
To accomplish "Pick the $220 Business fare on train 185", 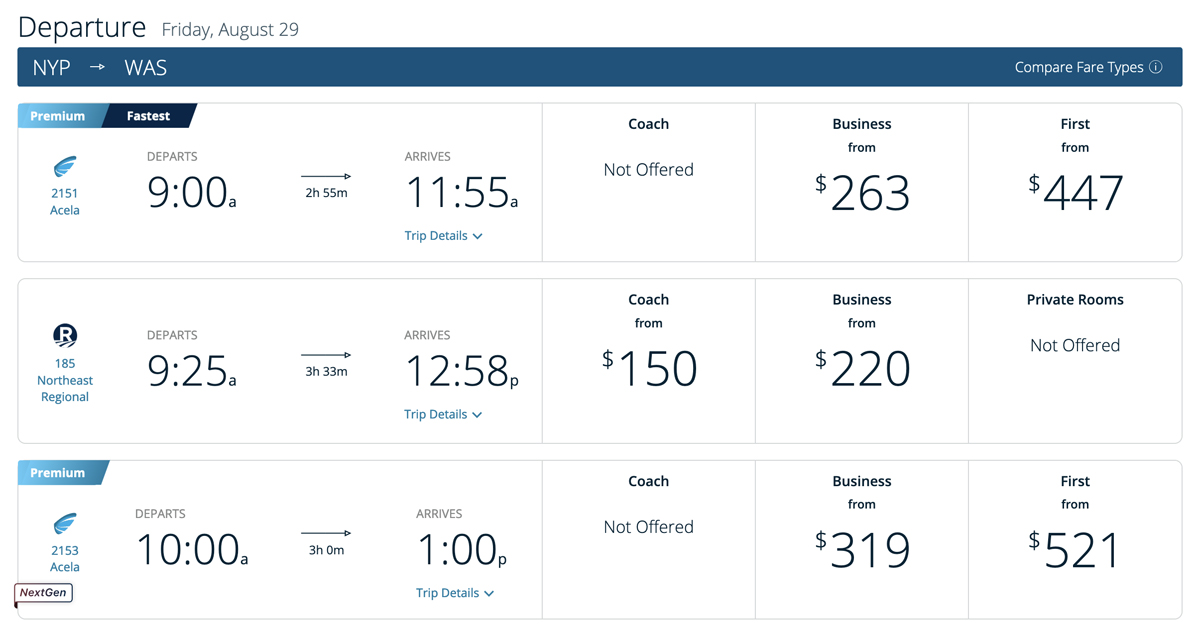I will (862, 369).
